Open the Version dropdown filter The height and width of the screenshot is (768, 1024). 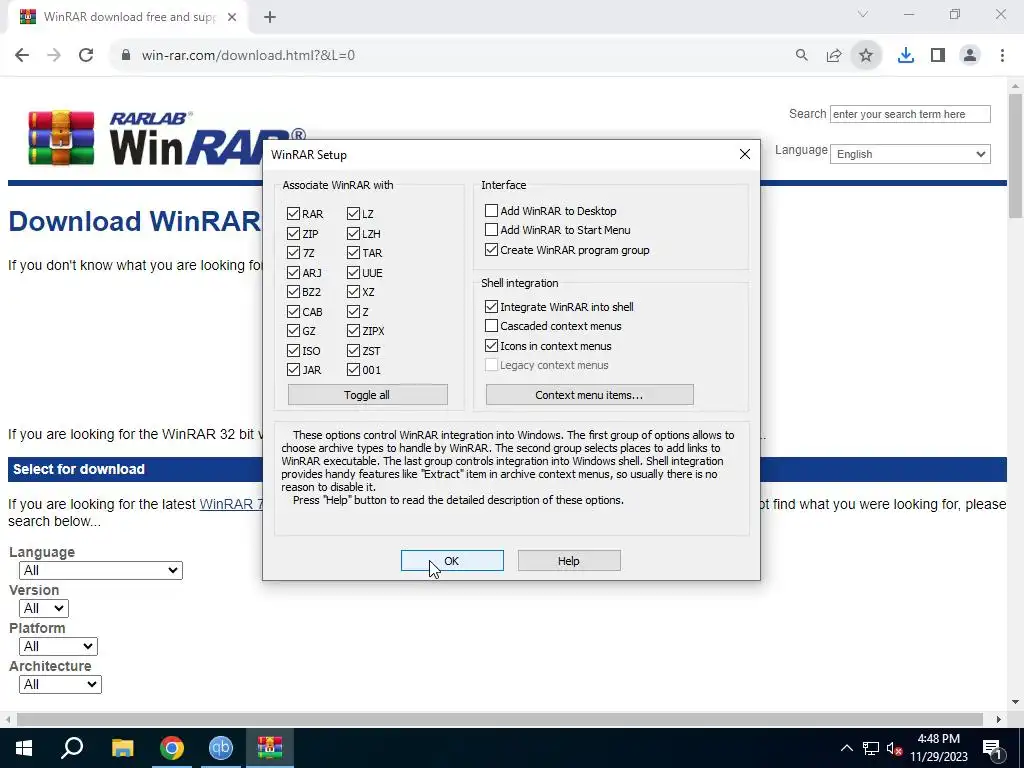click(x=44, y=608)
